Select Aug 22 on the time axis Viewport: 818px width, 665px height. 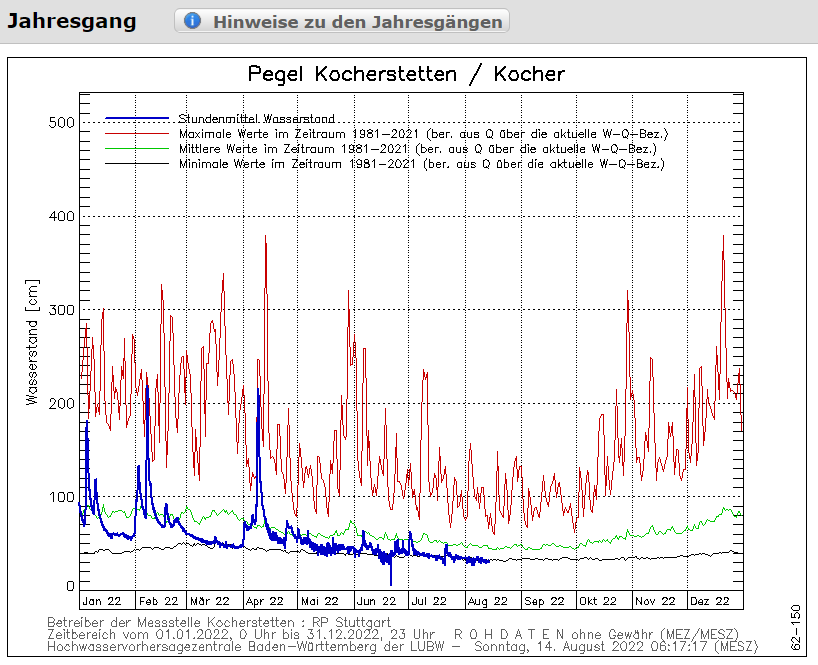click(x=488, y=601)
